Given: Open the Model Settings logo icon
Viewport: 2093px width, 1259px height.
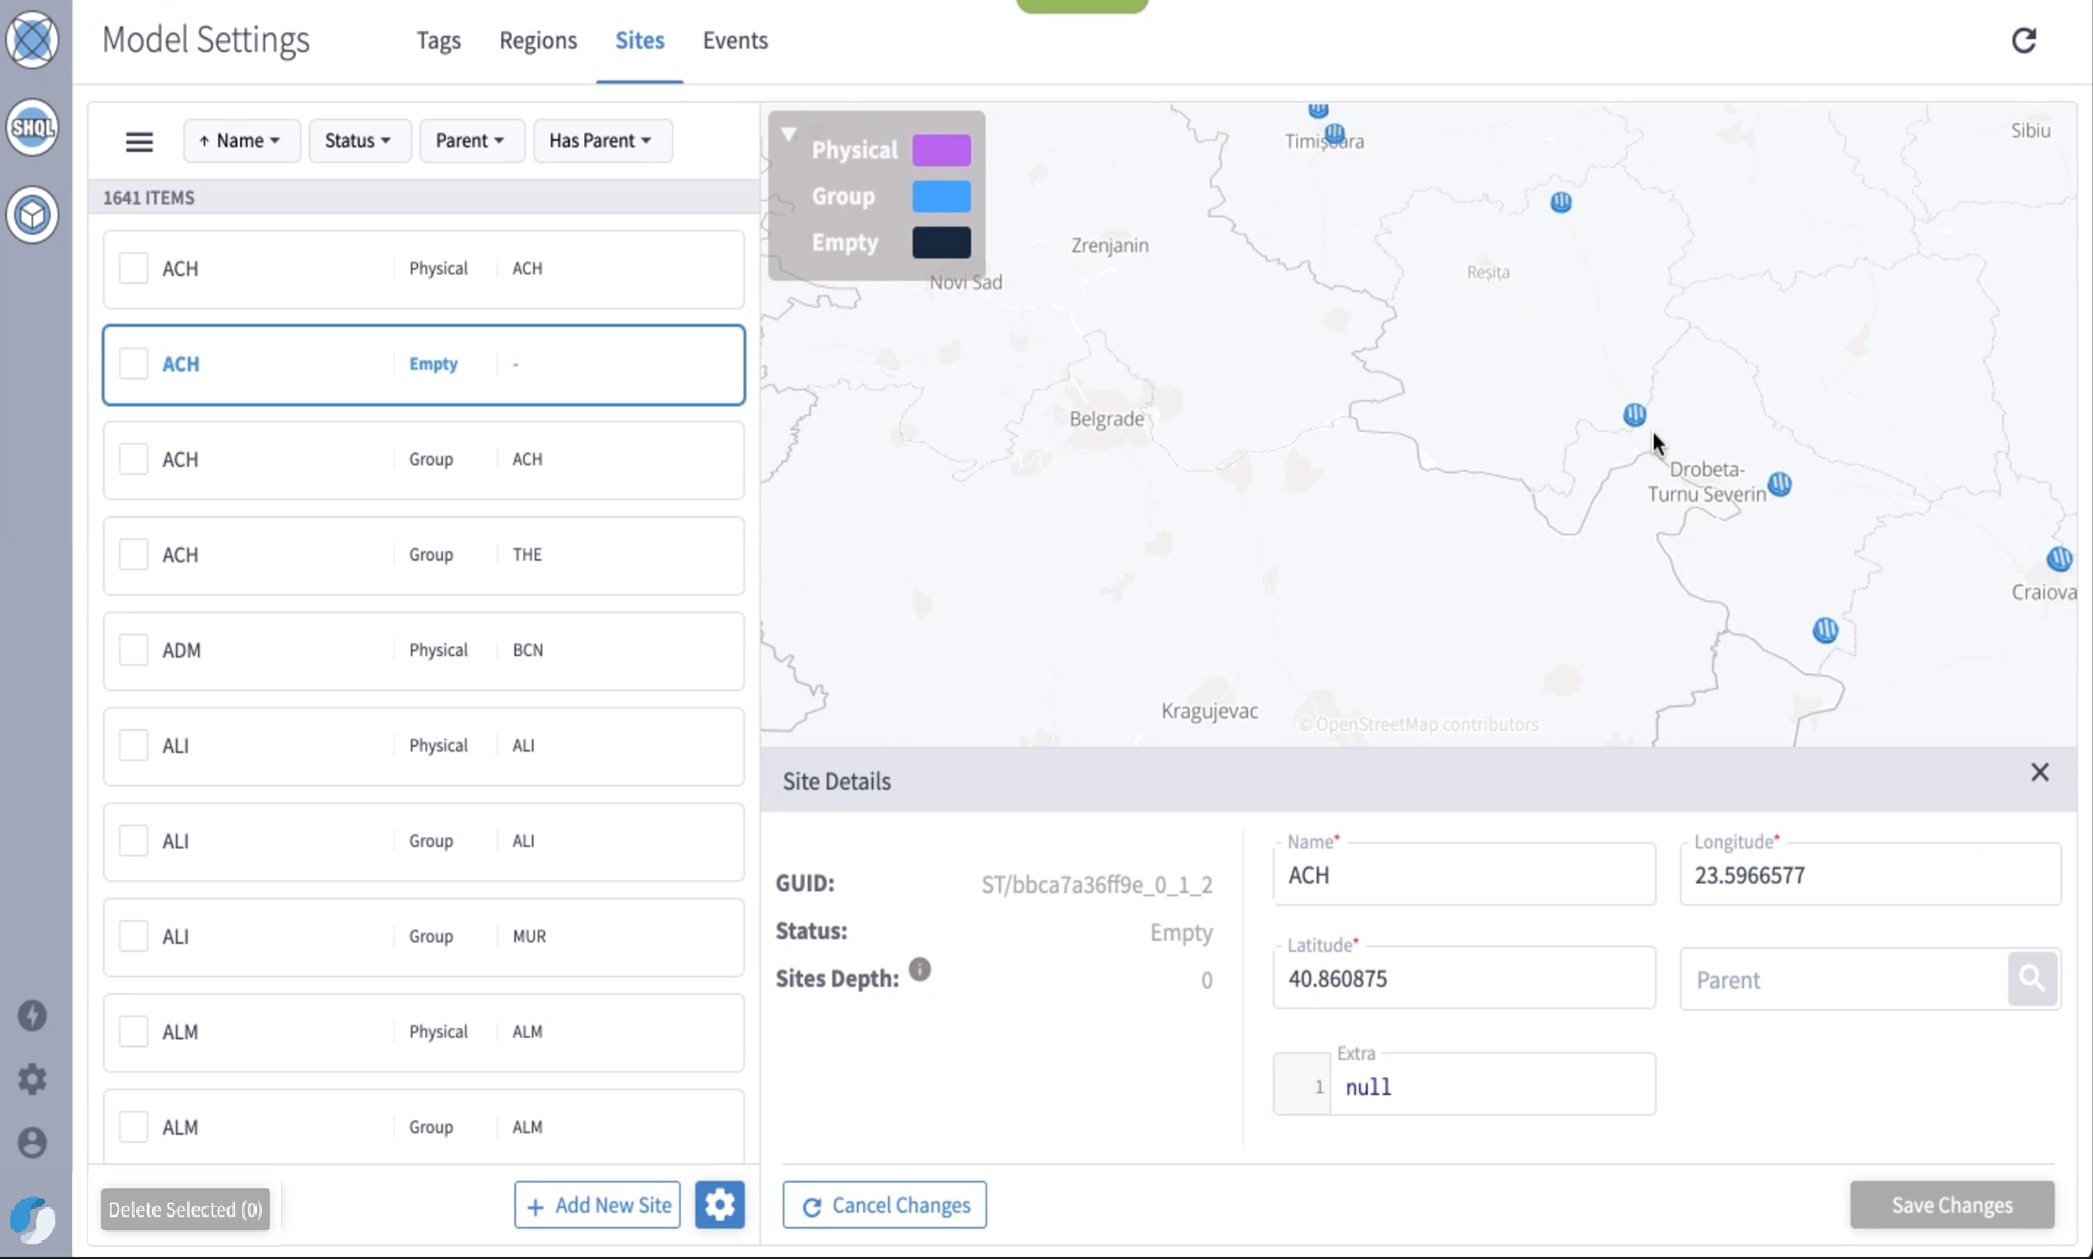Looking at the screenshot, I should [x=33, y=40].
